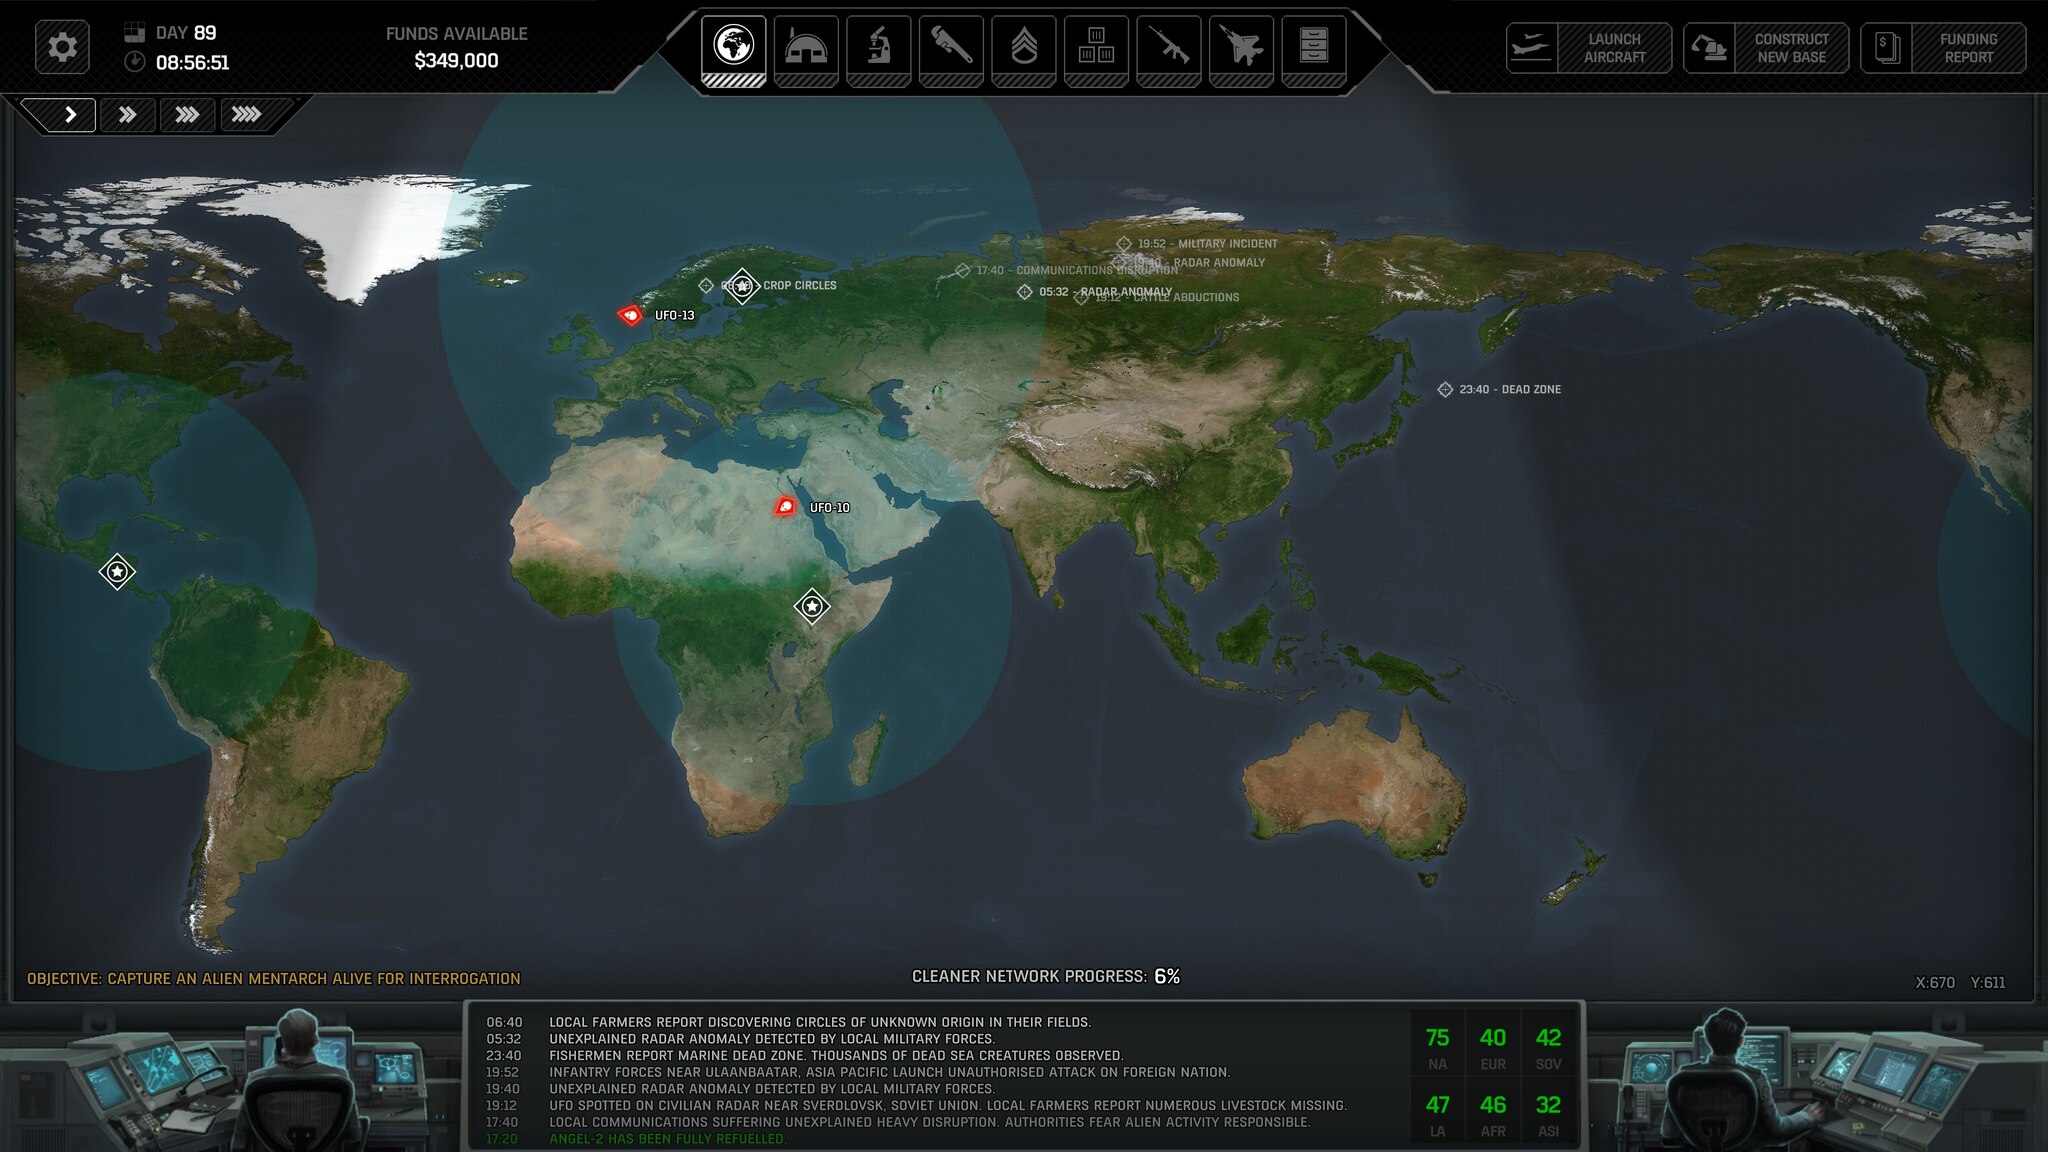The width and height of the screenshot is (2048, 1152).
Task: Select the Geoscape globe tab
Action: pos(733,50)
